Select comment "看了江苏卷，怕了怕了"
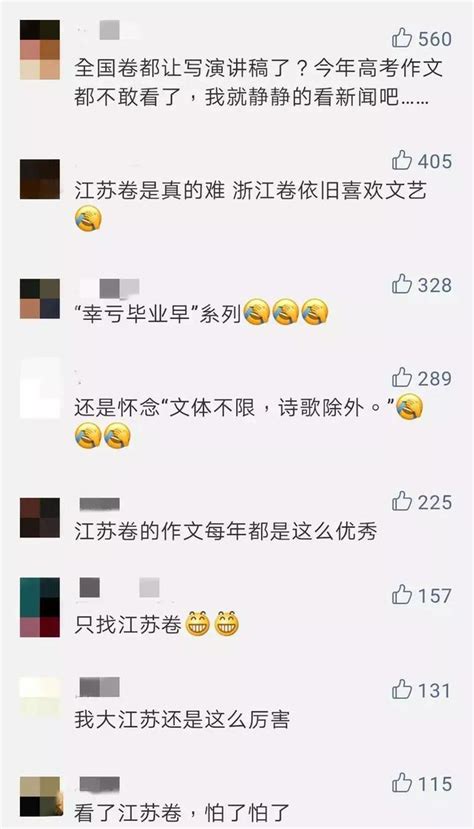Screen dimensions: 474x829 (x=182, y=812)
